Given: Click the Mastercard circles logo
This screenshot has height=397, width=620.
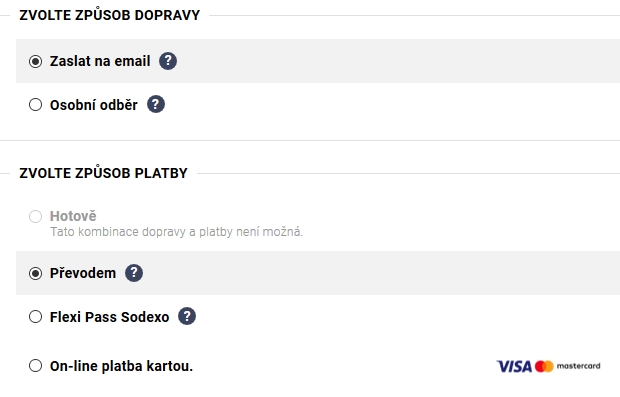Looking at the screenshot, I should [544, 367].
